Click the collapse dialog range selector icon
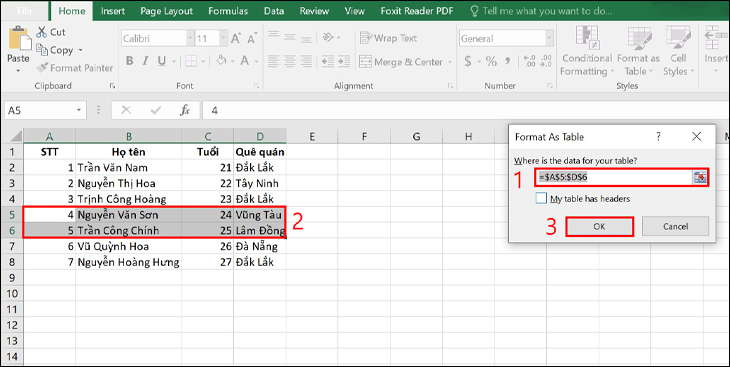The image size is (730, 367). point(700,177)
